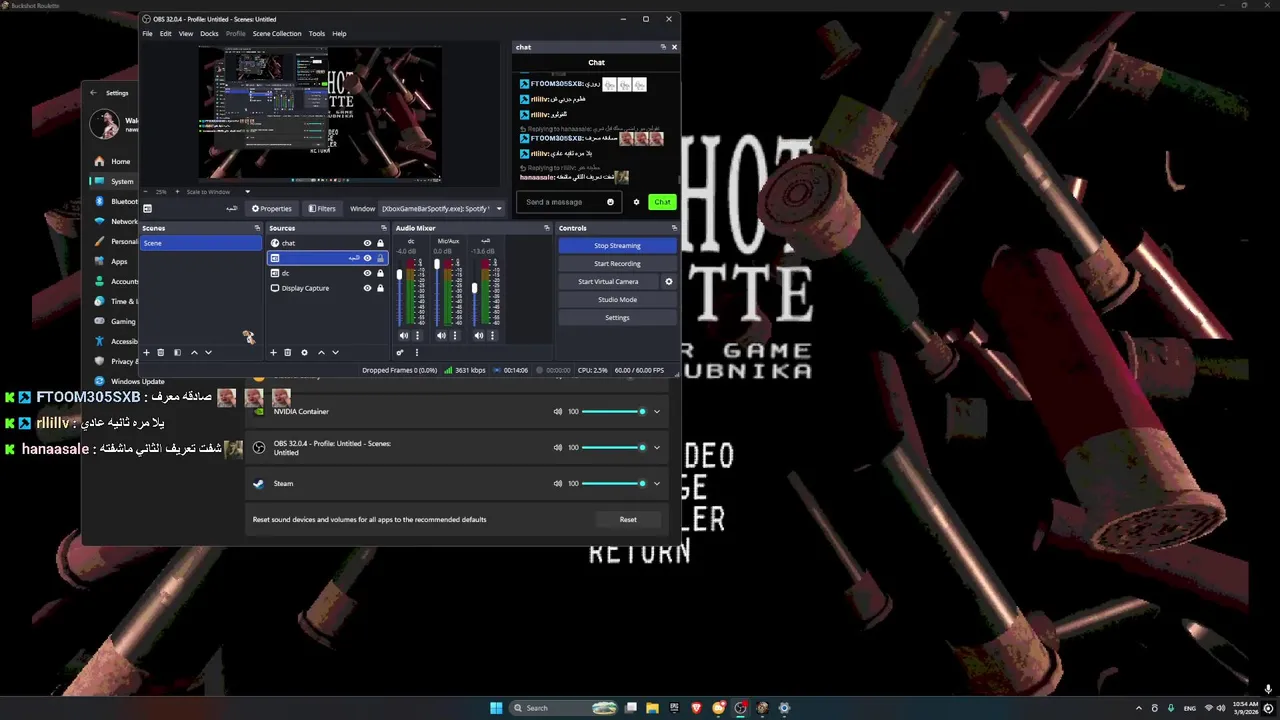Open Brave browser from taskbar
The width and height of the screenshot is (1280, 720).
pos(697,708)
